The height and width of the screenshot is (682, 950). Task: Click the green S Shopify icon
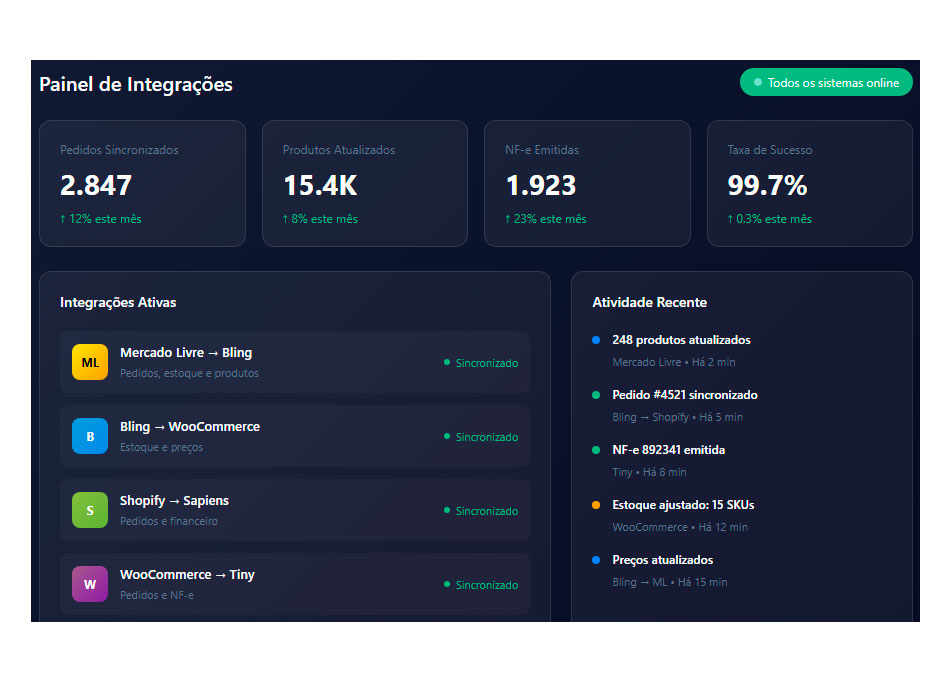point(90,510)
